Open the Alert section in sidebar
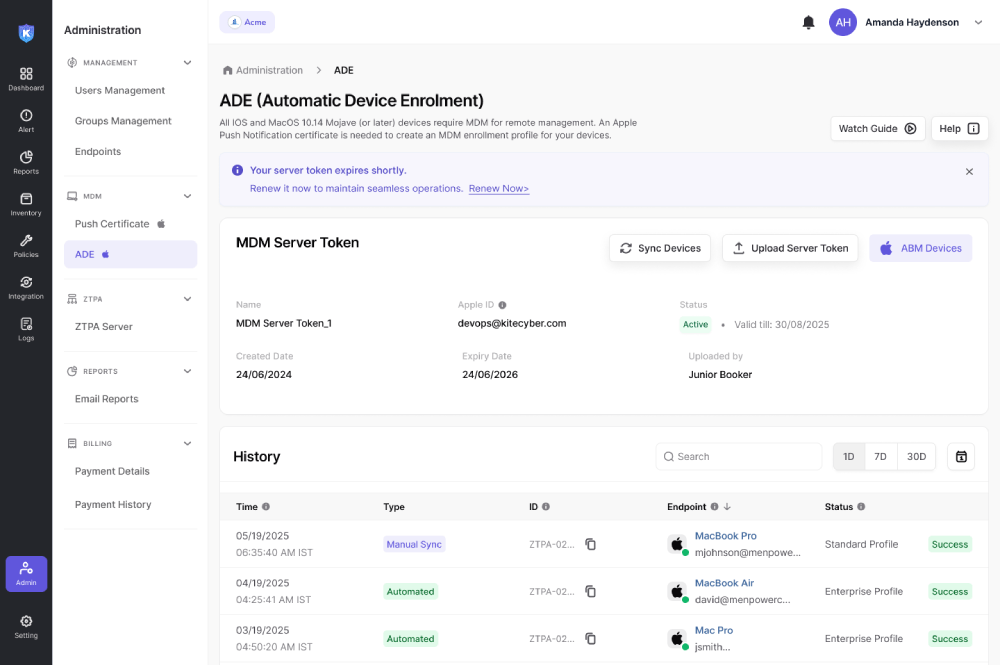This screenshot has height=665, width=1000. pos(26,121)
